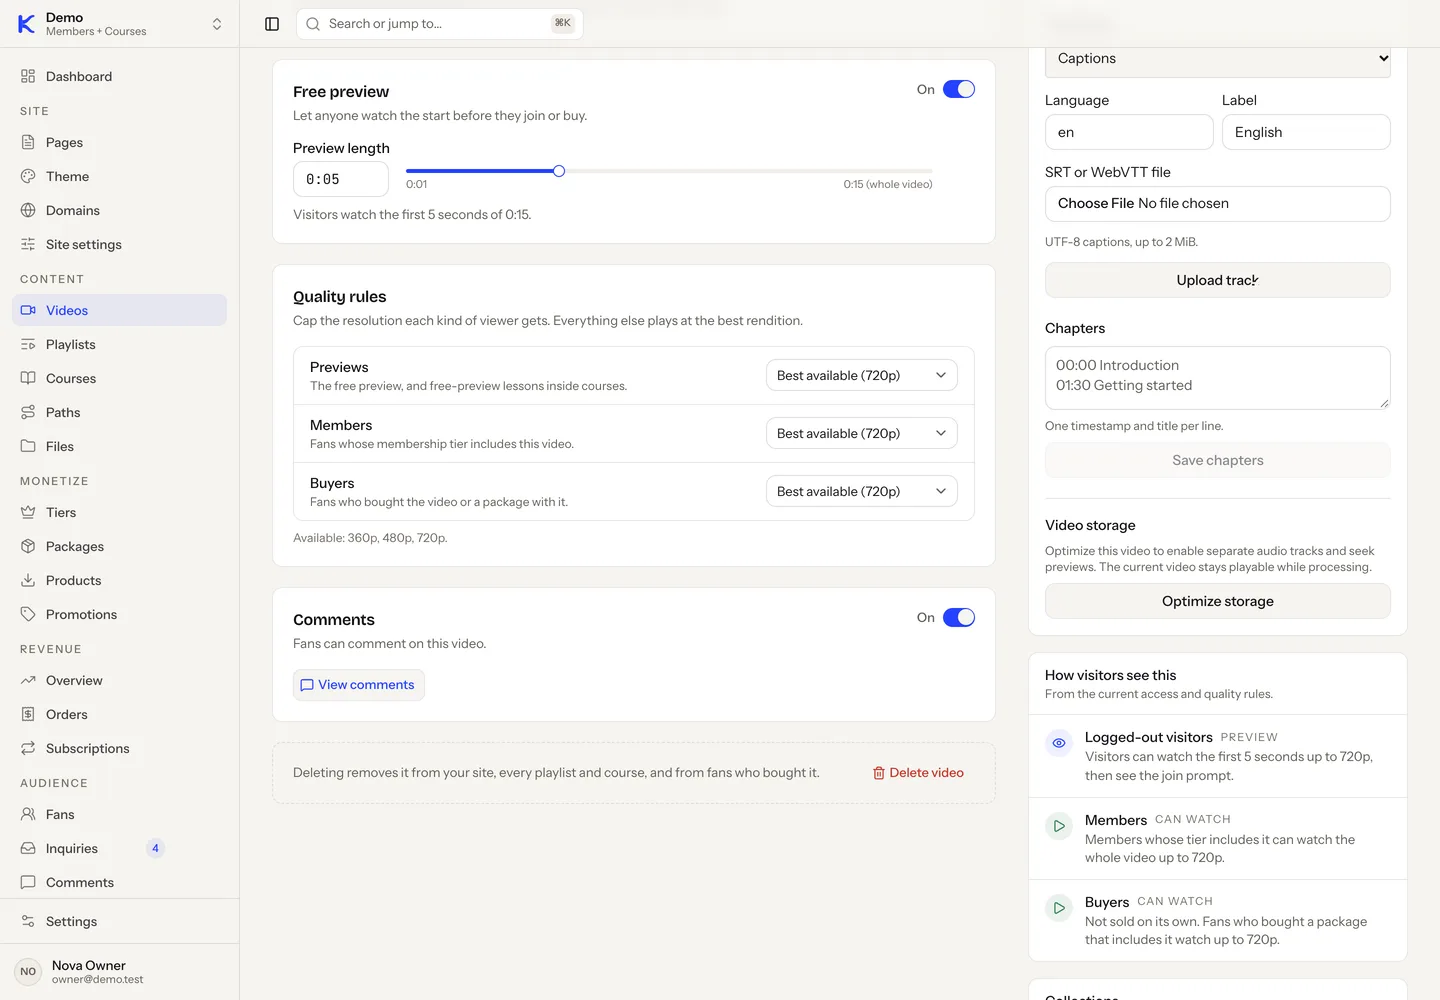This screenshot has height=1000, width=1440.
Task: Click the Tiers crown icon
Action: [28, 512]
